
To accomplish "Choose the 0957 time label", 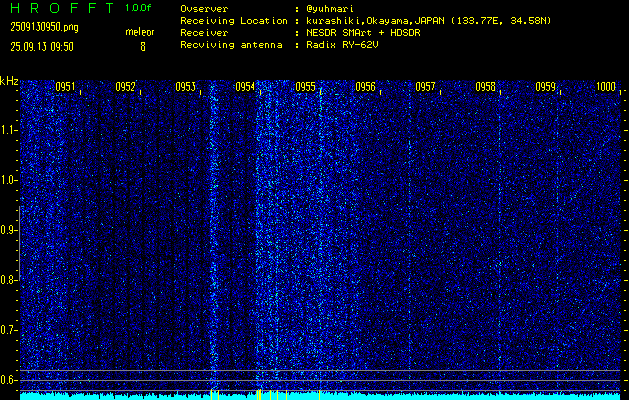I will (425, 87).
